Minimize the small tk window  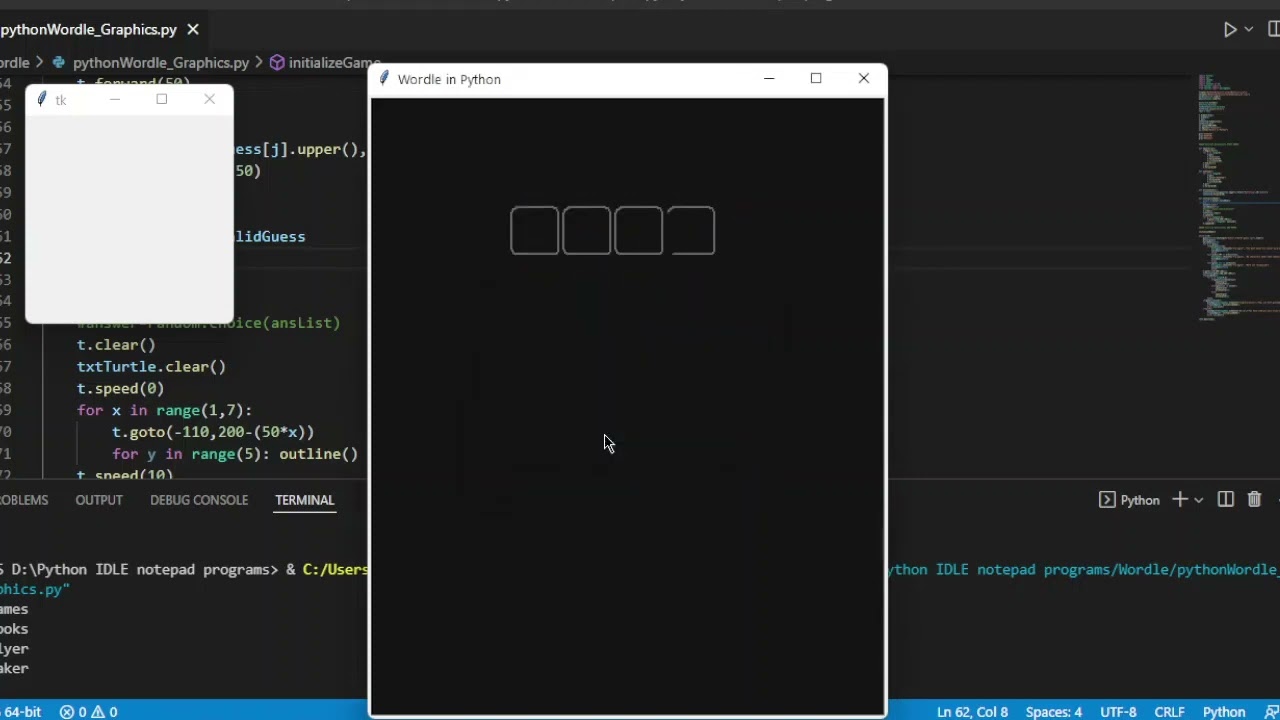click(114, 99)
